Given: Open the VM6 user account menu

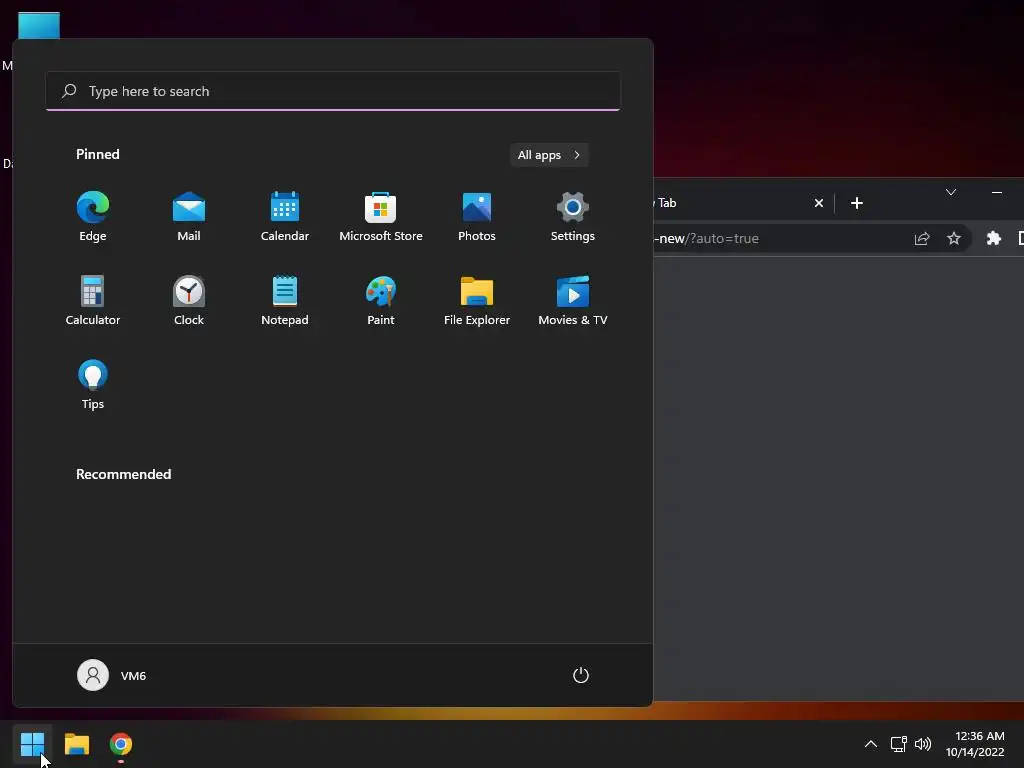Looking at the screenshot, I should pyautogui.click(x=112, y=675).
